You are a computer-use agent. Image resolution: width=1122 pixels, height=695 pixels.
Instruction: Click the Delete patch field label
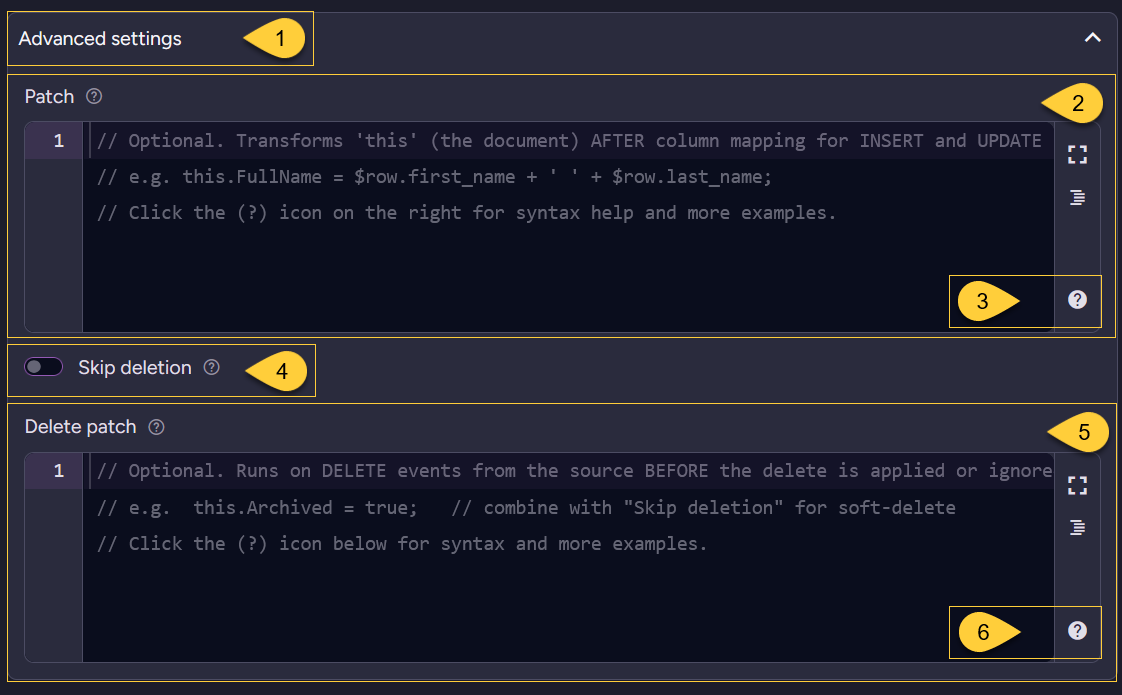pyautogui.click(x=80, y=427)
